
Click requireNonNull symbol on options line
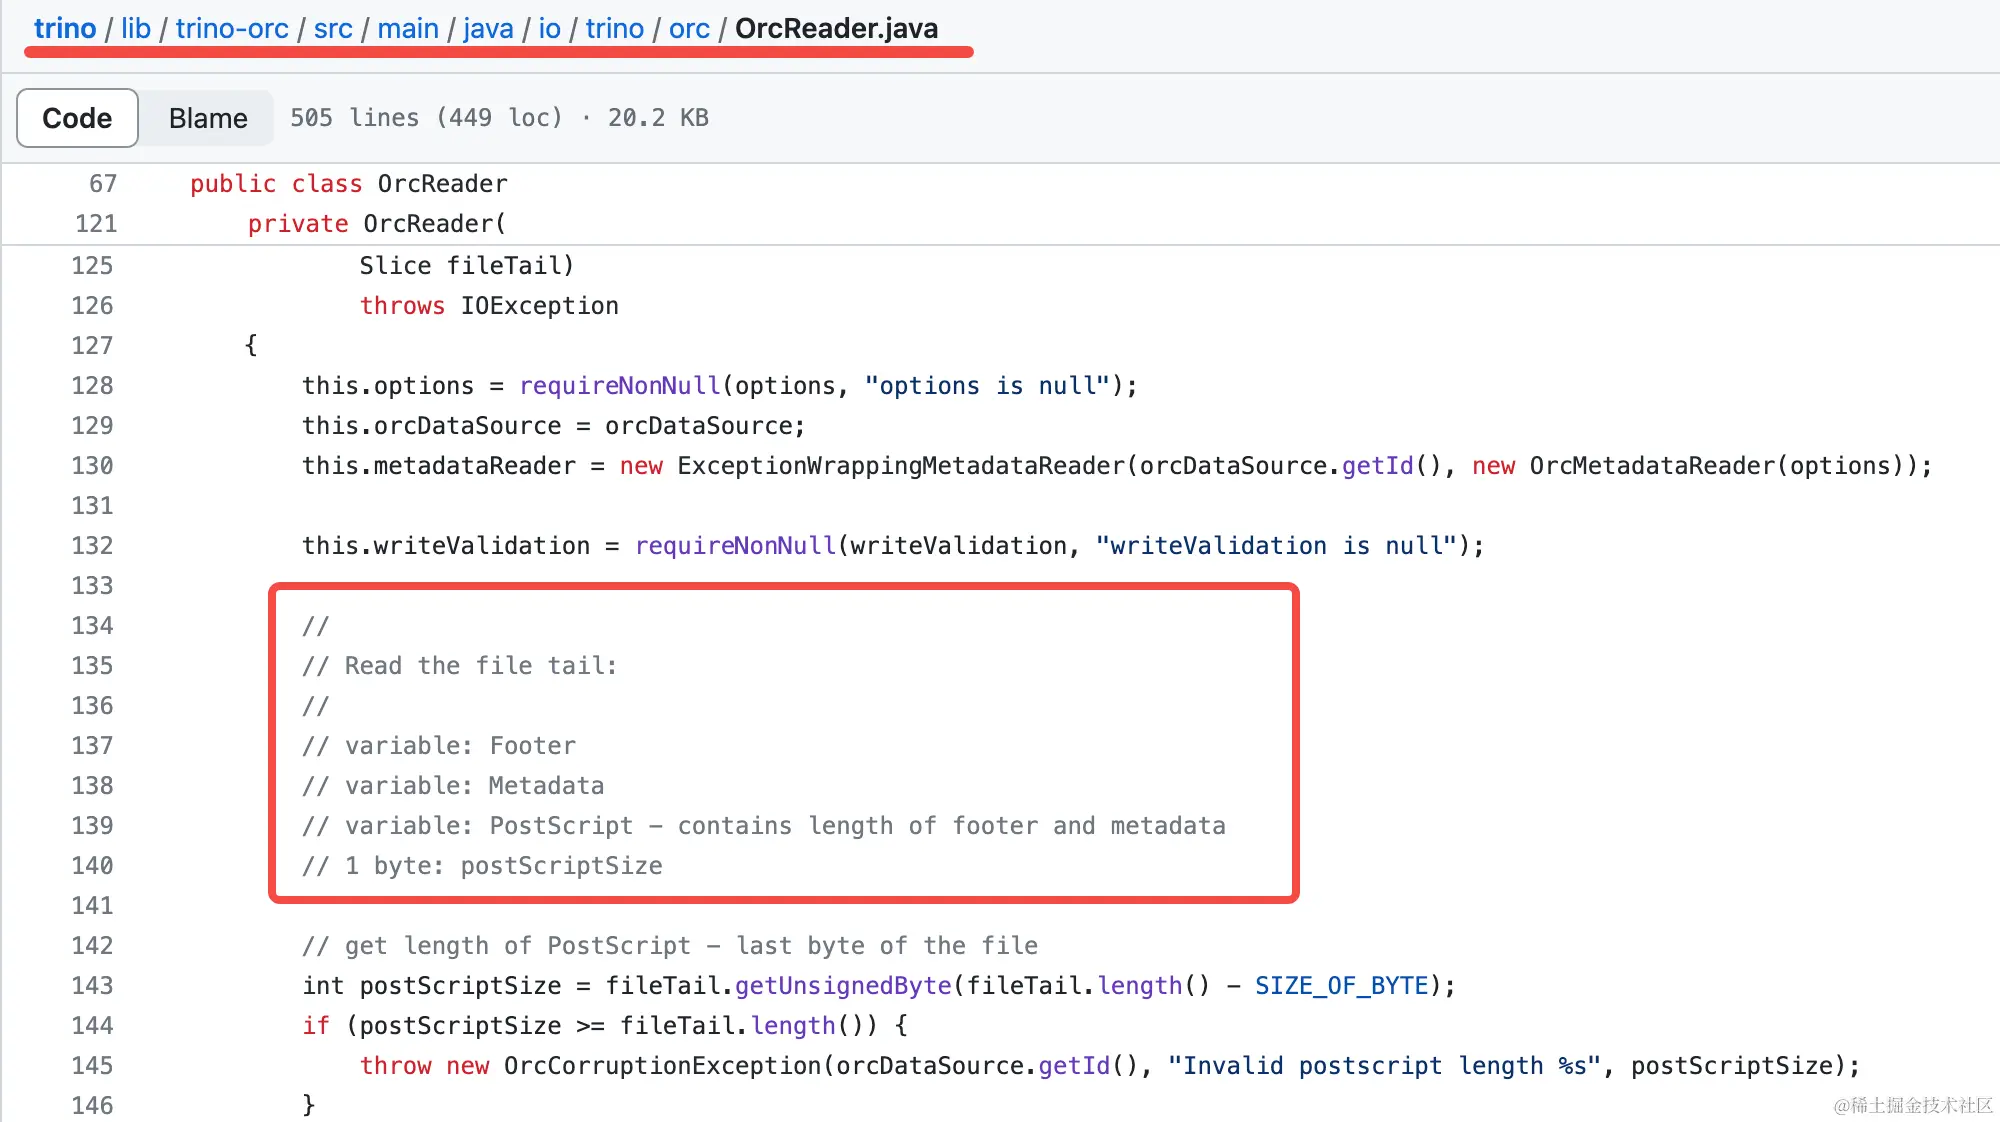pos(620,386)
